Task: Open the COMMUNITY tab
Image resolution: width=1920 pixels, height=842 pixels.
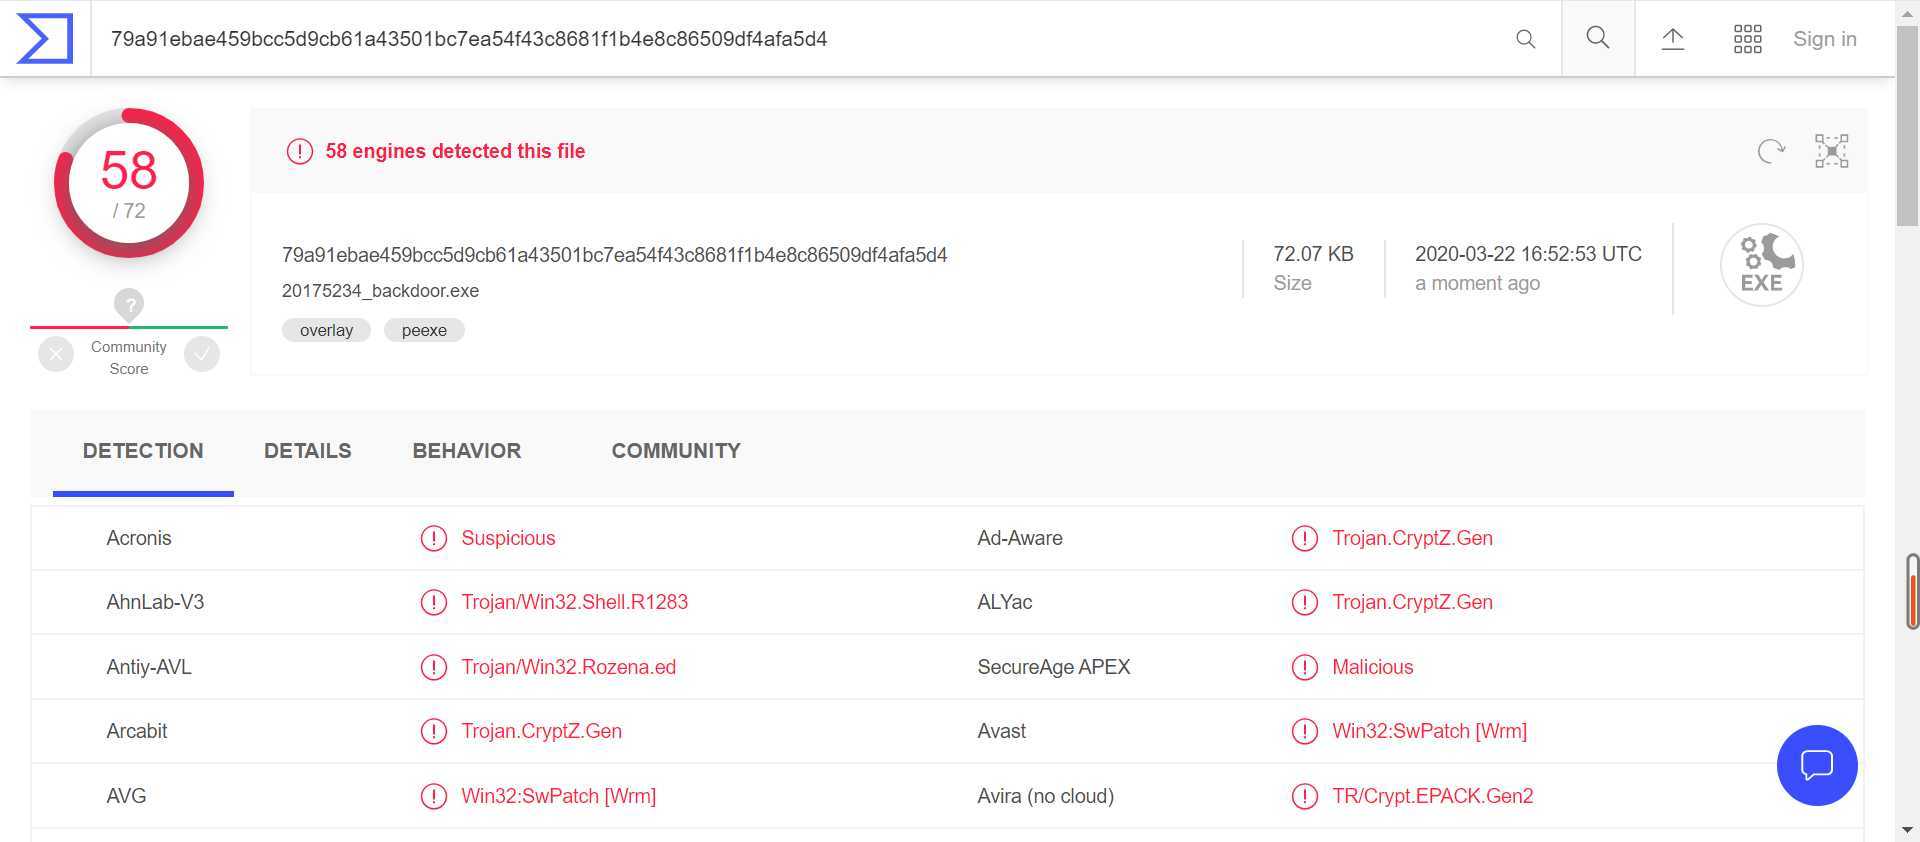Action: point(676,451)
